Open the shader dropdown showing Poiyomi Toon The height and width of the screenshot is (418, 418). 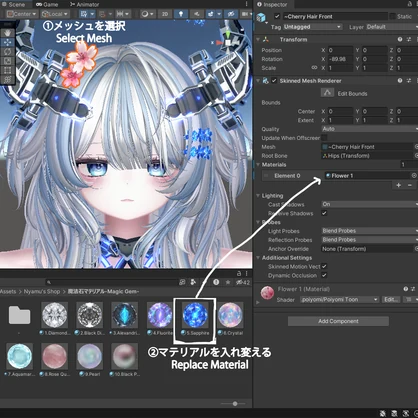(x=339, y=299)
